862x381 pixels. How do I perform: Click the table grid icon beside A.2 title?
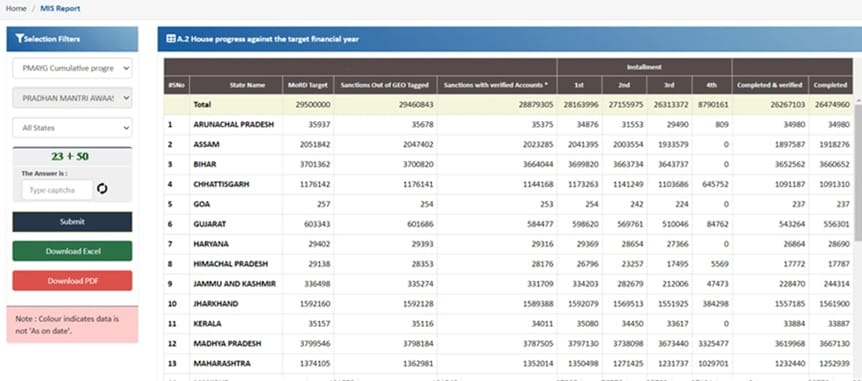tap(171, 39)
